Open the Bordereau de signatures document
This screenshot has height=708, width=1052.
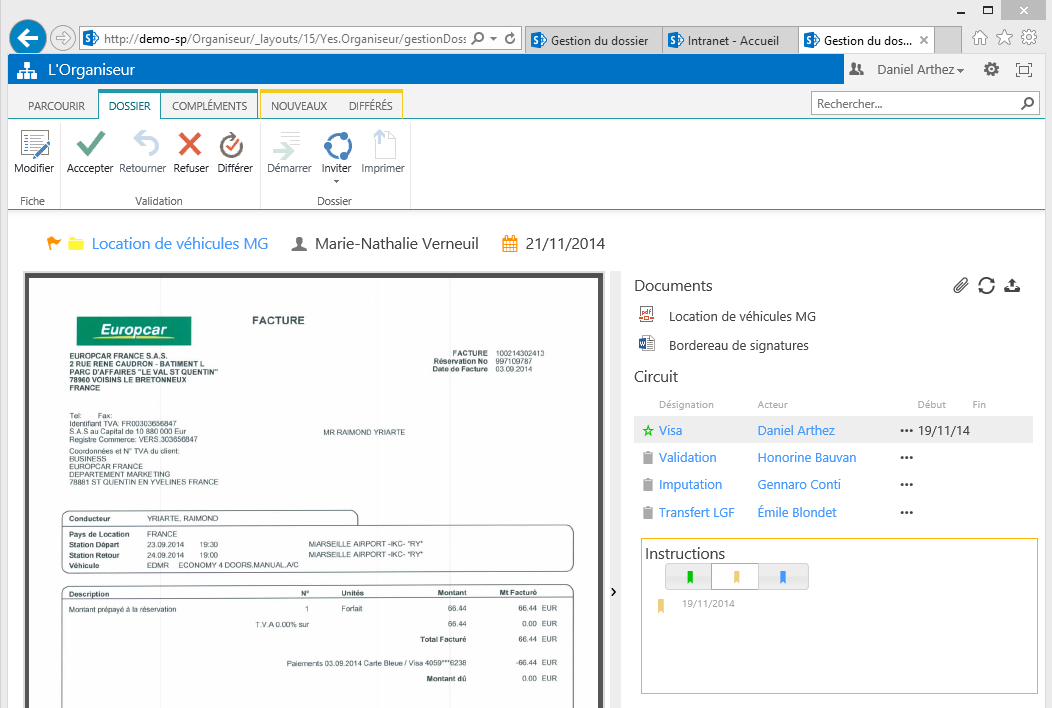tap(738, 345)
